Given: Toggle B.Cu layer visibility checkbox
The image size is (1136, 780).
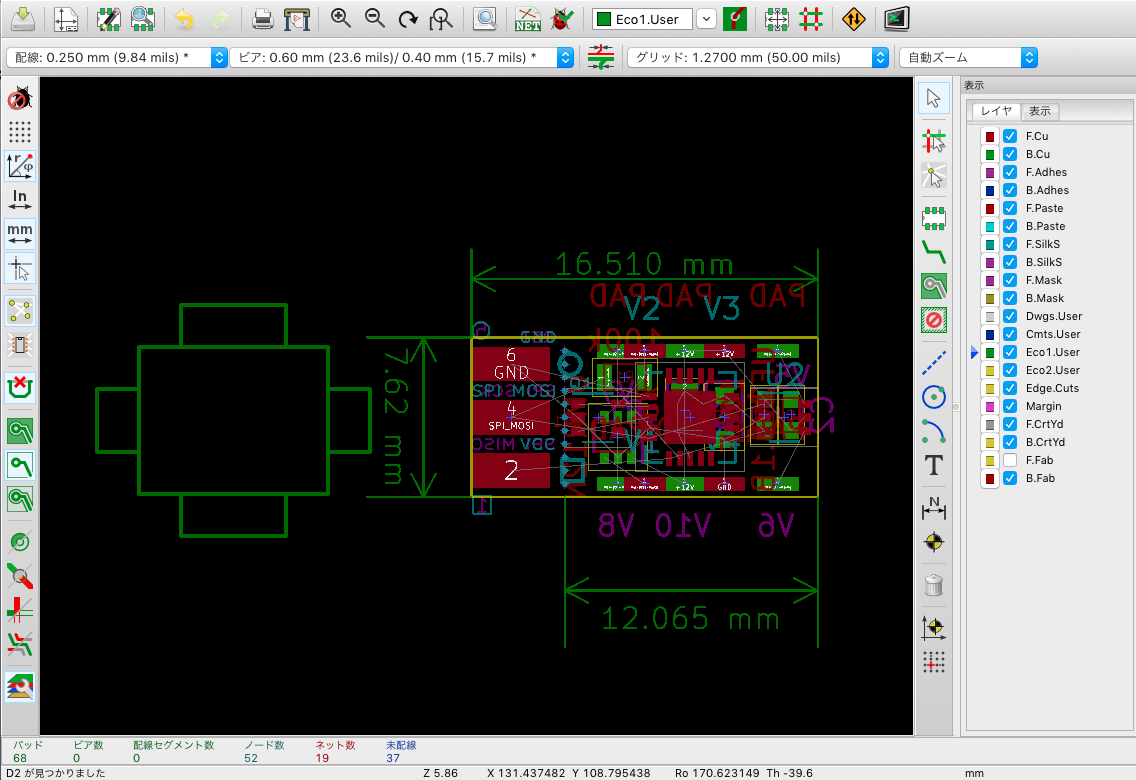Looking at the screenshot, I should [1010, 154].
